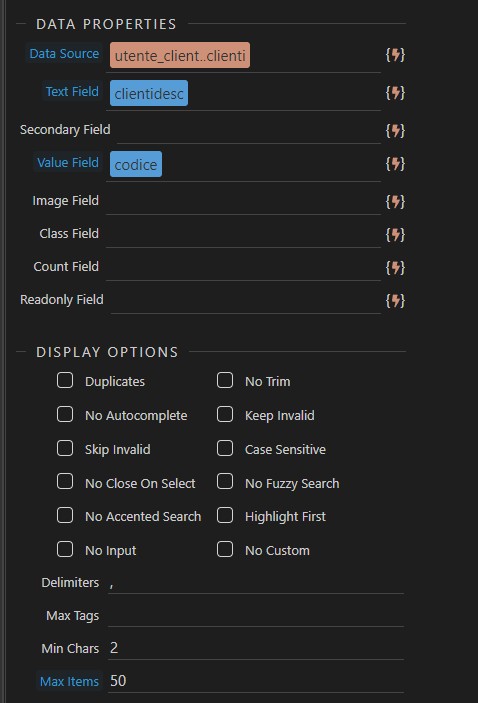This screenshot has width=478, height=703.
Task: Click into the Max Tags input
Action: (256, 615)
